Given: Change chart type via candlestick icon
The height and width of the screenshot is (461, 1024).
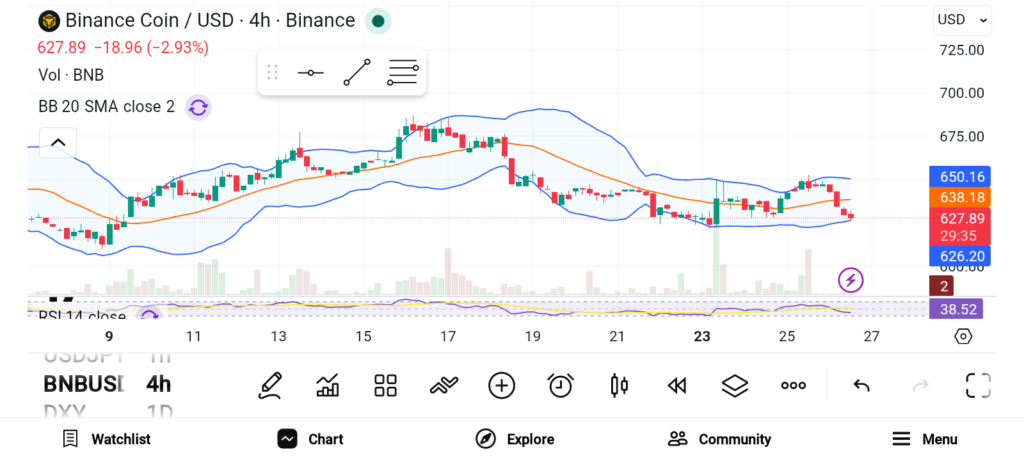Looking at the screenshot, I should (x=618, y=385).
